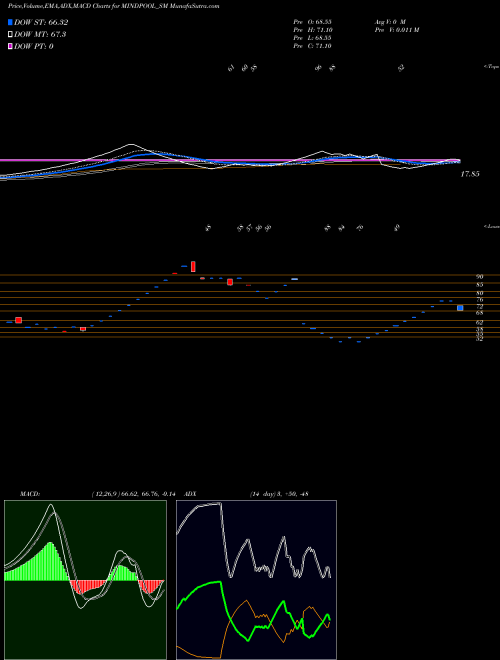
Task: Click the 90 price axis label
Action: (x=479, y=277)
